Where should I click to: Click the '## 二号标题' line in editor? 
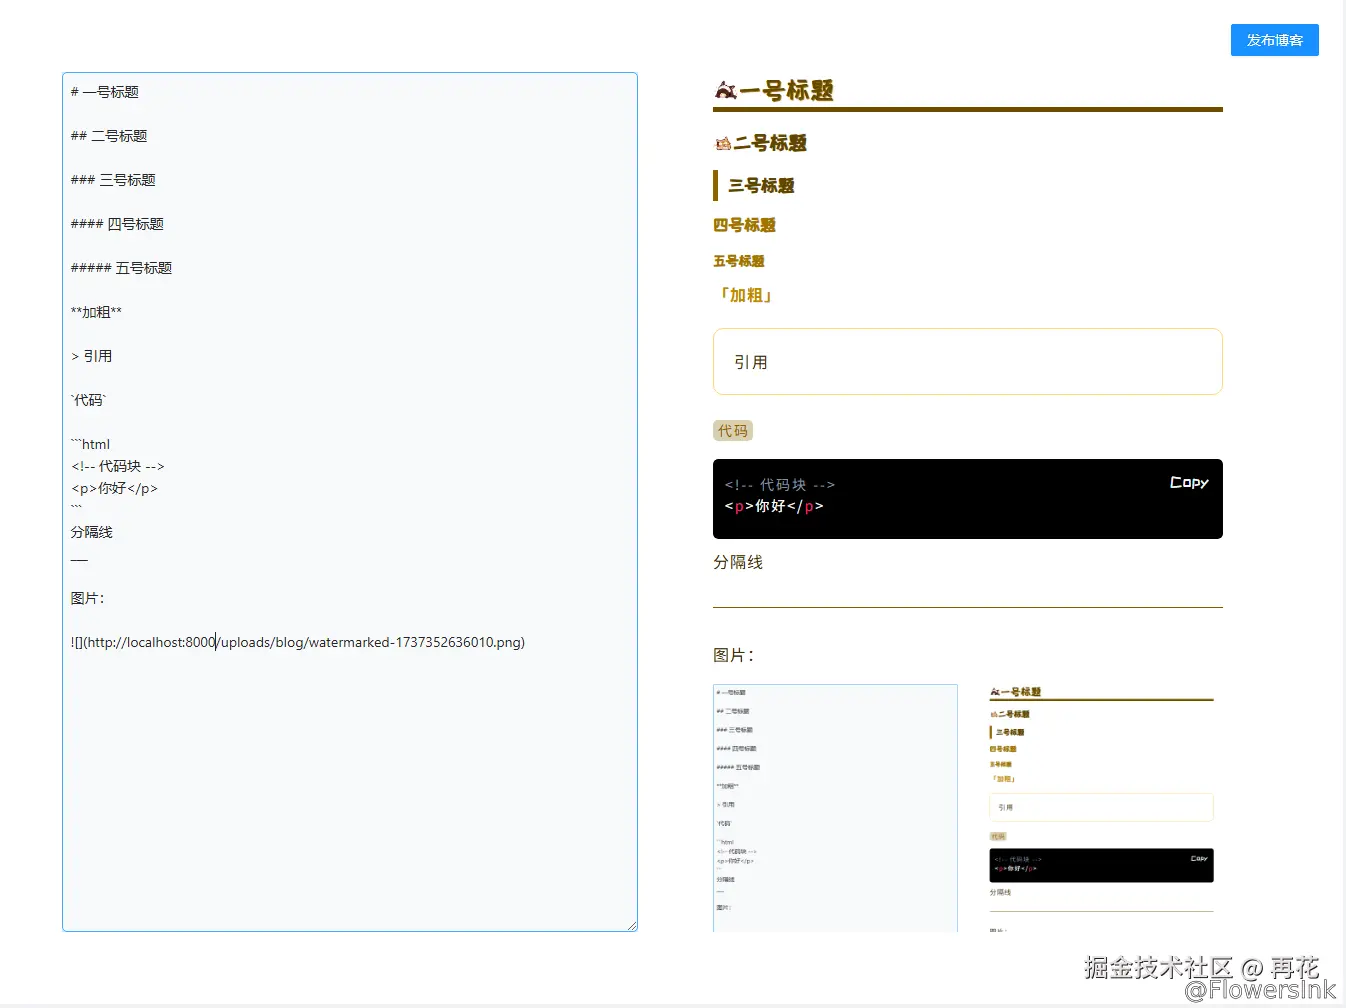tap(109, 136)
